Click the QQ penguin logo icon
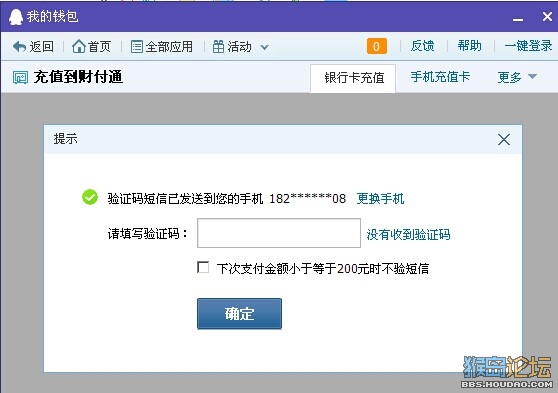The width and height of the screenshot is (558, 393). click(16, 17)
